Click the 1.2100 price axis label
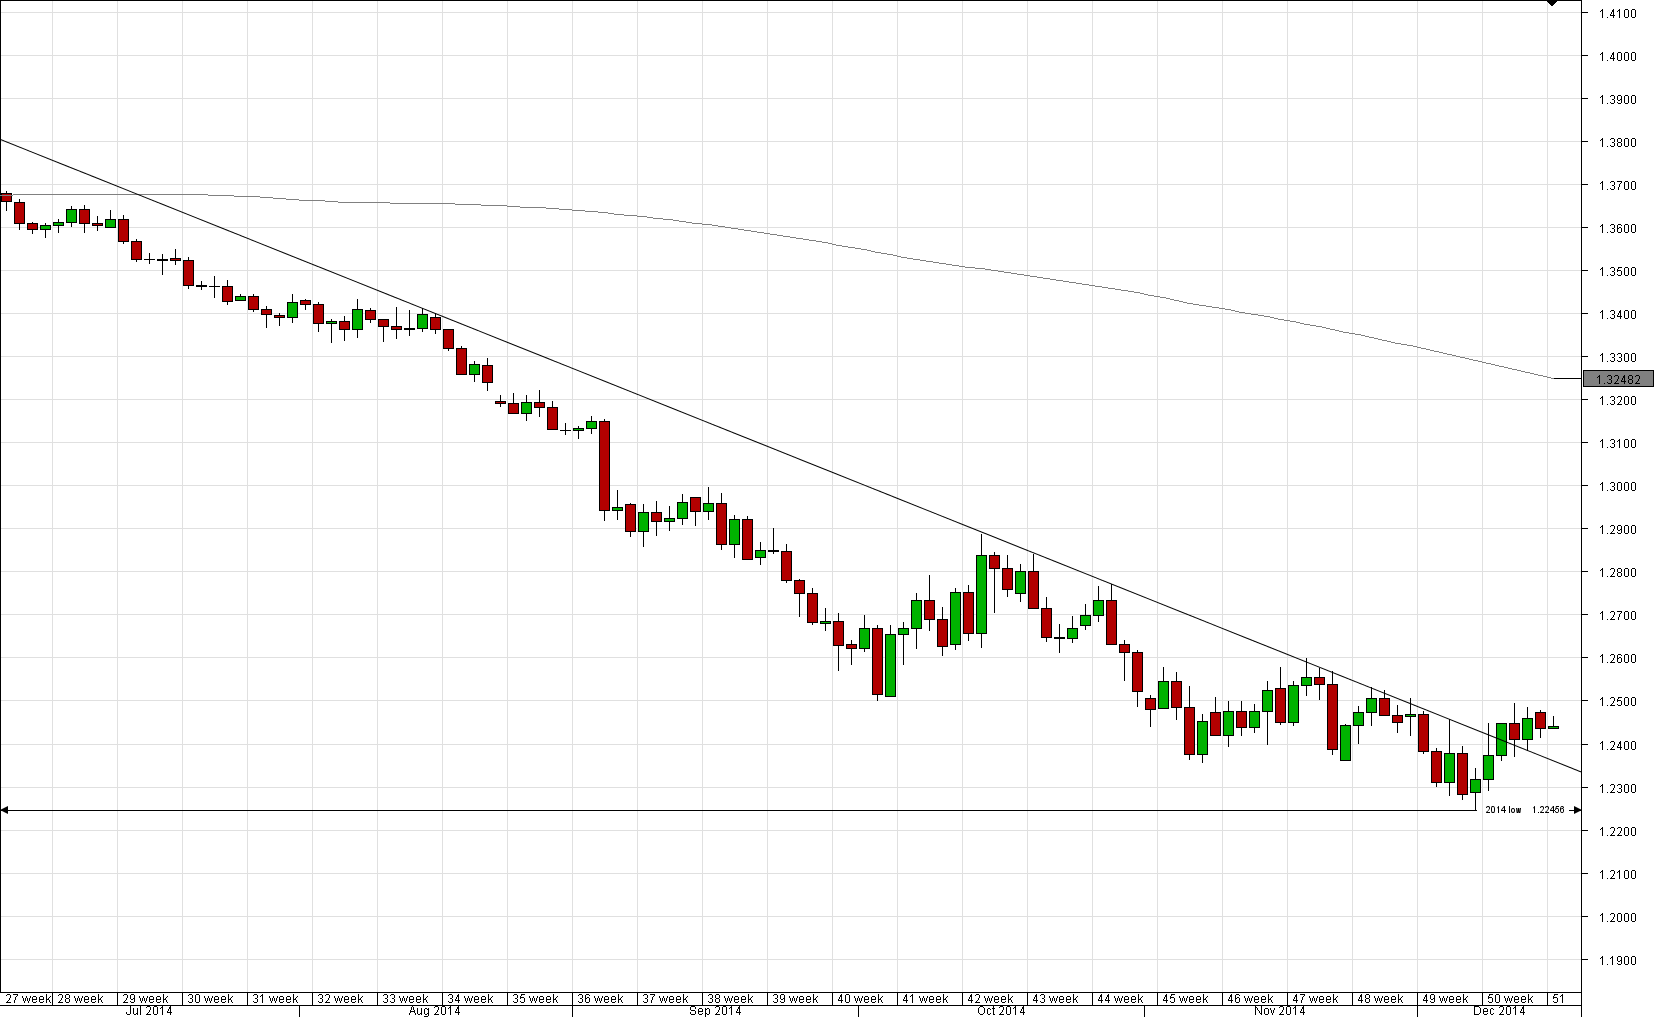Image resolution: width=1655 pixels, height=1017 pixels. point(1617,874)
